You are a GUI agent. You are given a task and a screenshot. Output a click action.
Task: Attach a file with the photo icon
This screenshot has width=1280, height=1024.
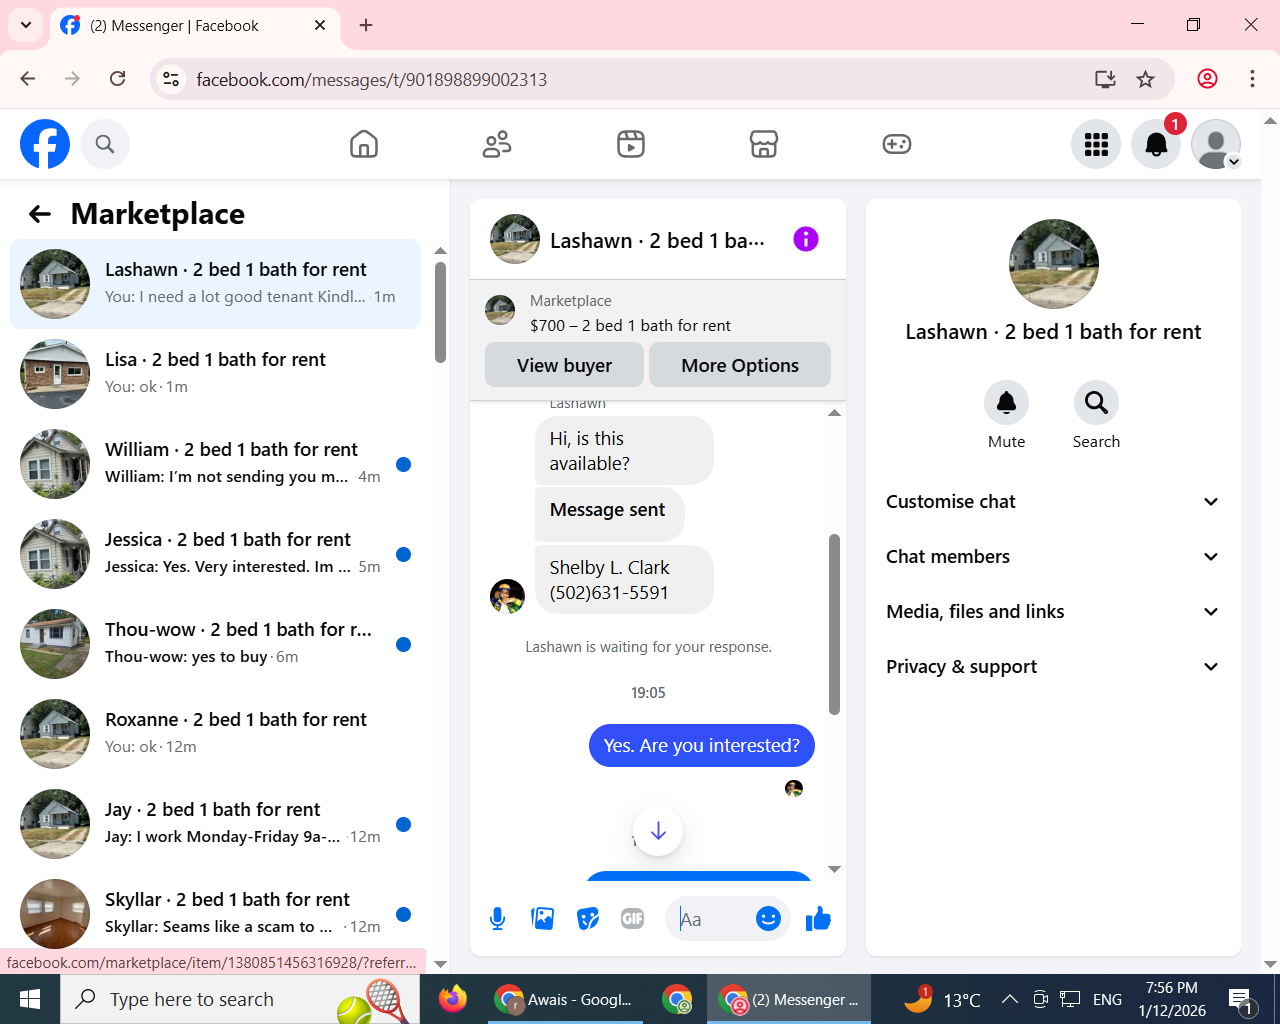coord(542,918)
